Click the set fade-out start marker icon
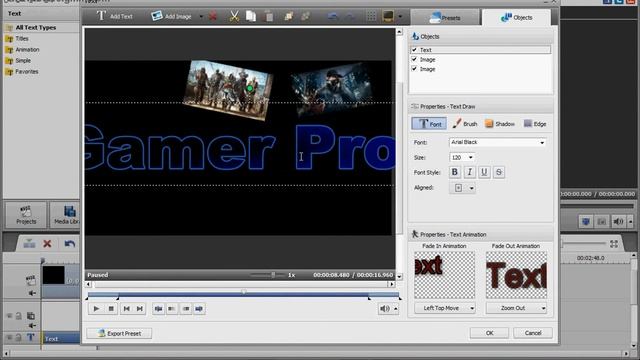Image resolution: width=640 pixels, height=360 pixels. tap(186, 309)
